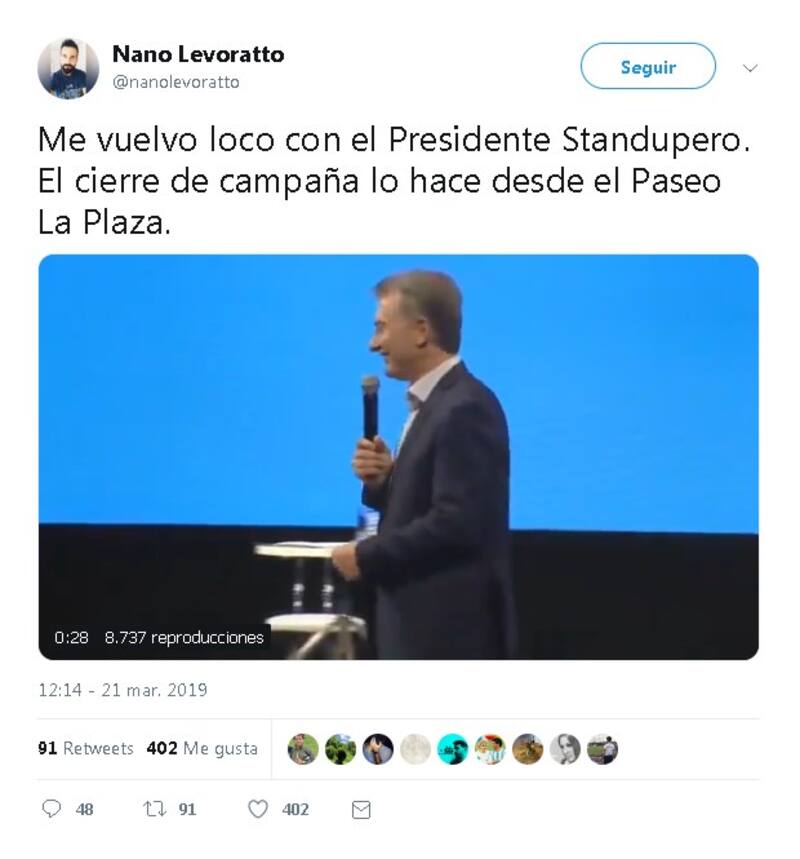
Task: Click the last liker avatar in row
Action: coord(602,749)
